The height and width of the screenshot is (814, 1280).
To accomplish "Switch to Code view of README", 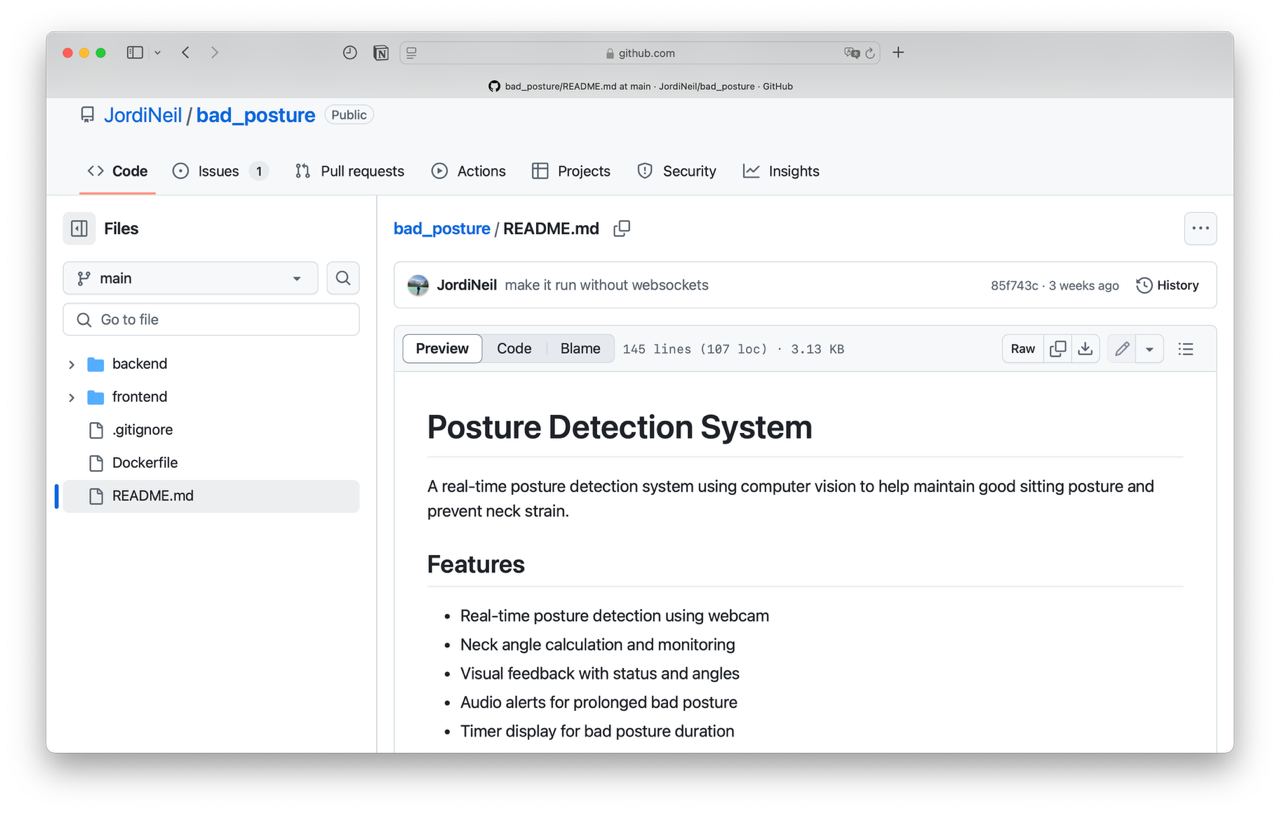I will coord(514,349).
